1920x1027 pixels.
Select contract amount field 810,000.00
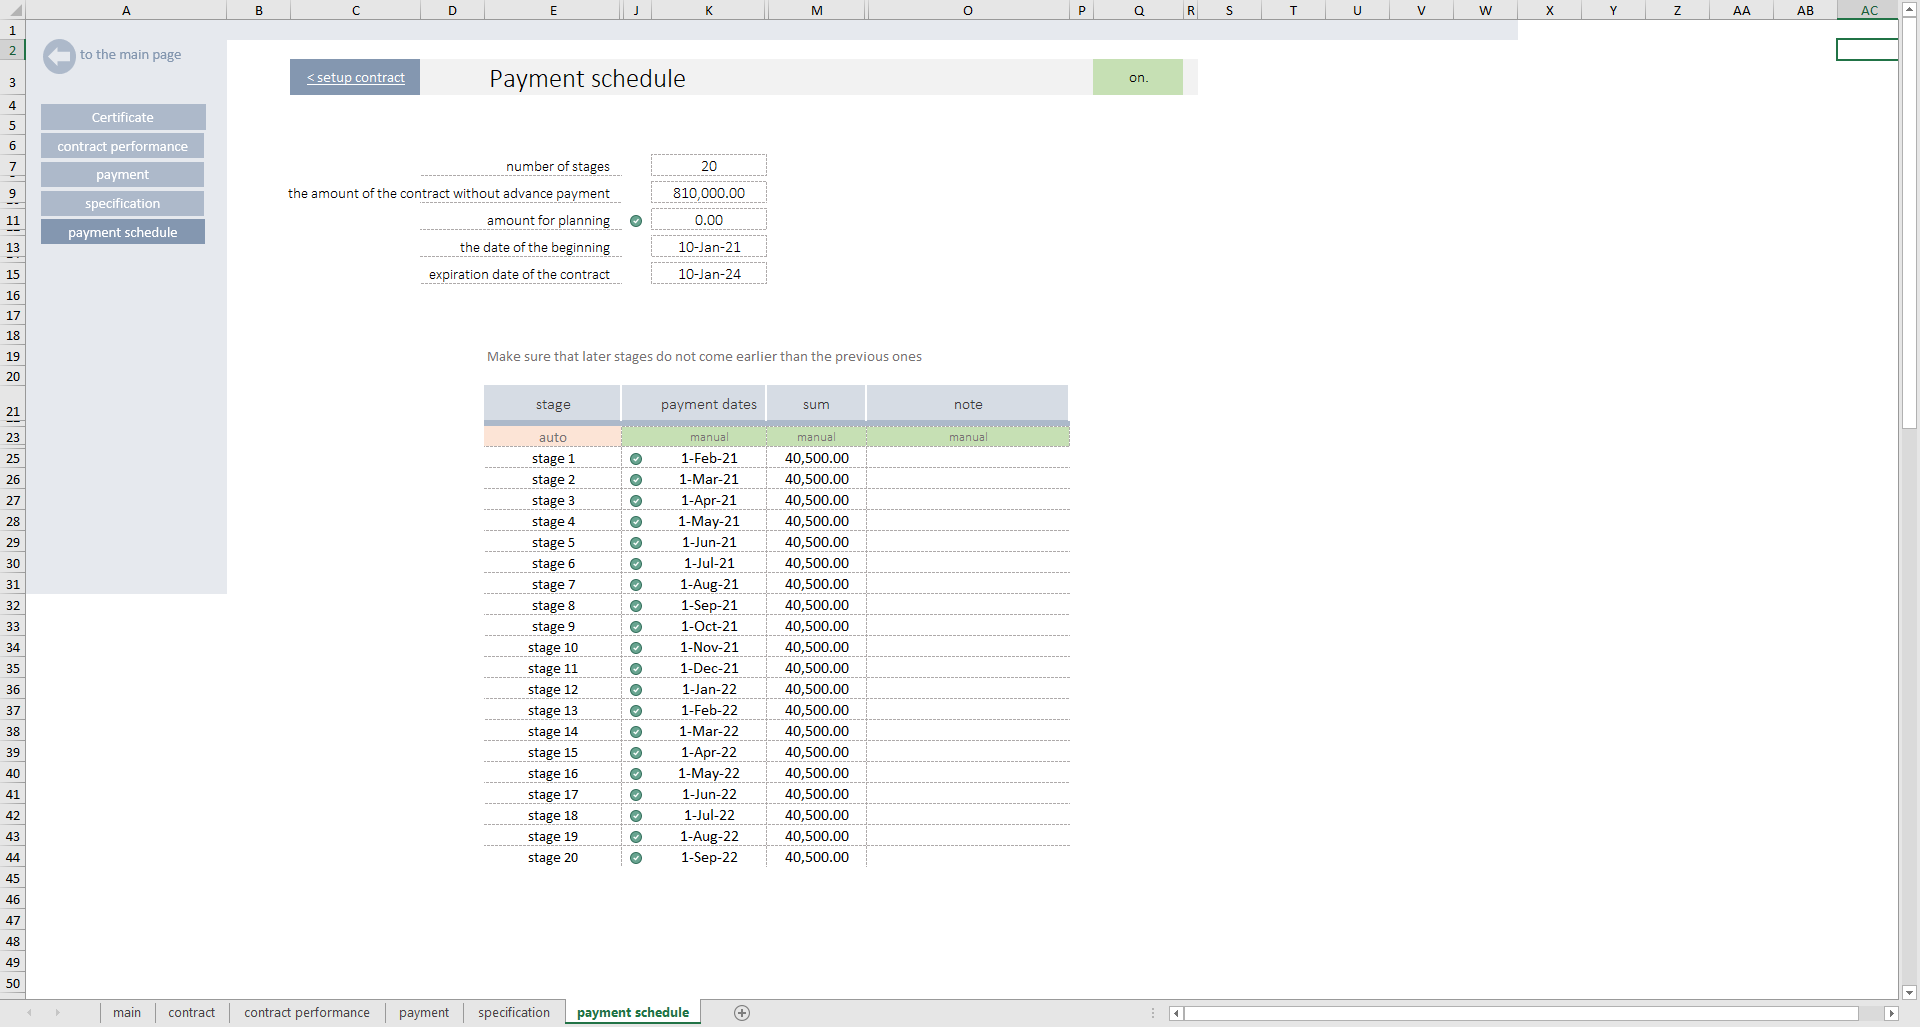pyautogui.click(x=709, y=193)
